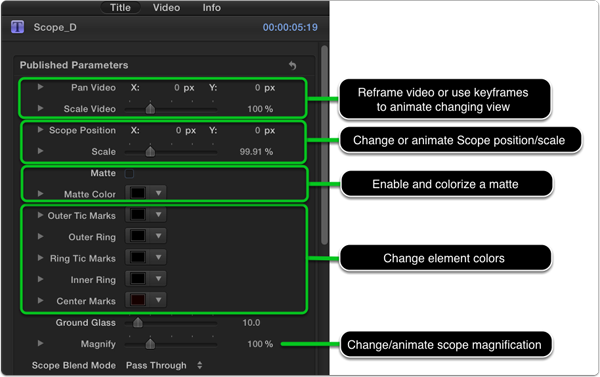Open the Outer Tic Marks color dropdown arrow

click(x=158, y=215)
